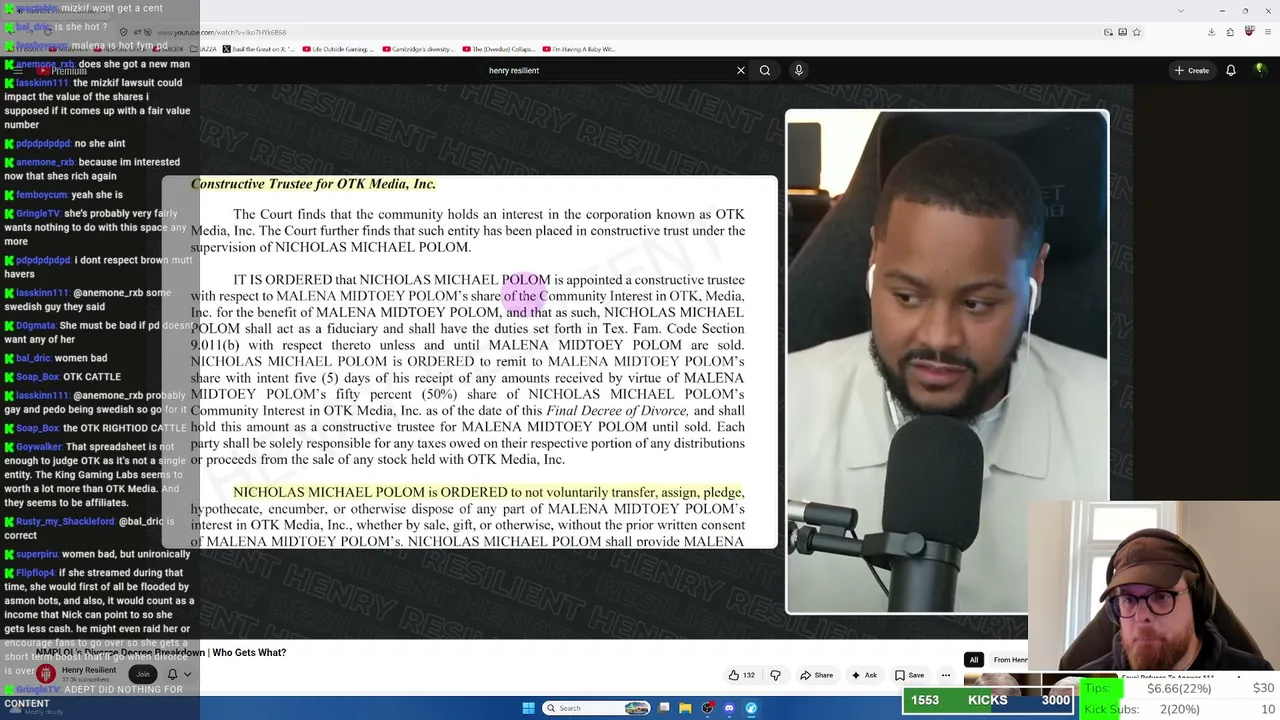The height and width of the screenshot is (720, 1280).
Task: Open the 'Basil the Great on X' bookmark
Action: point(259,49)
